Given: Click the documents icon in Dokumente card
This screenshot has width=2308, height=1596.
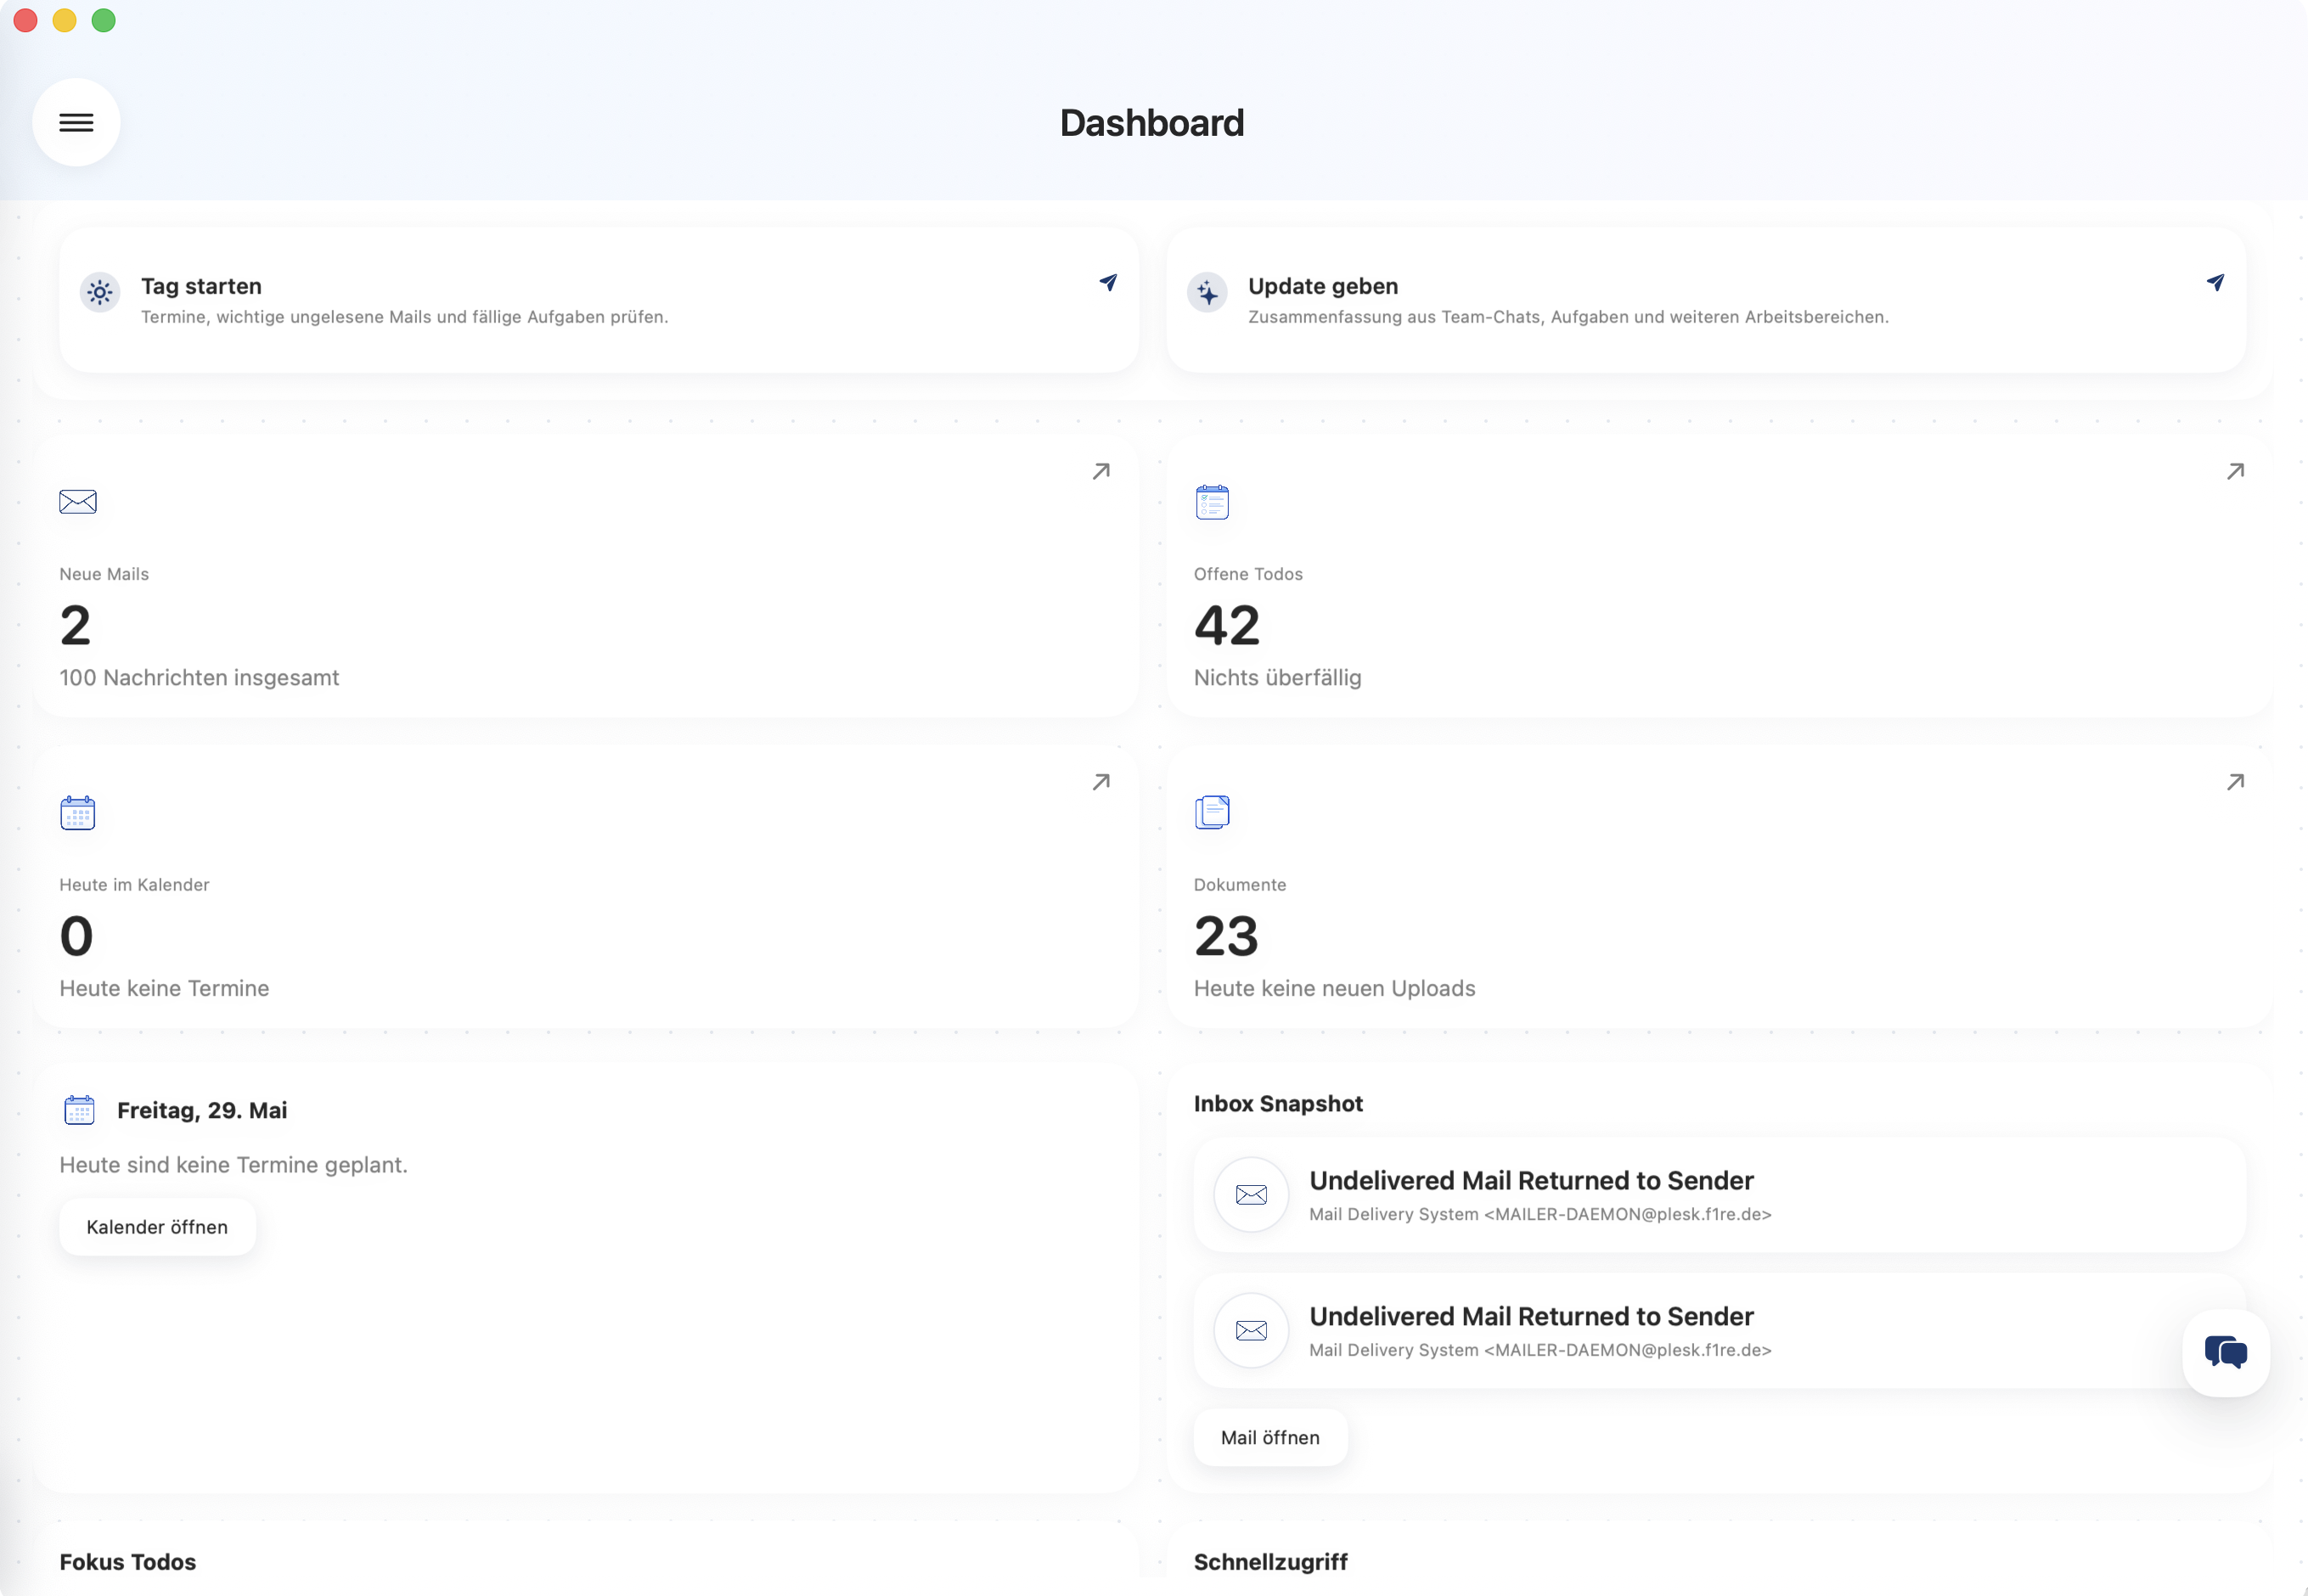Looking at the screenshot, I should [1212, 812].
